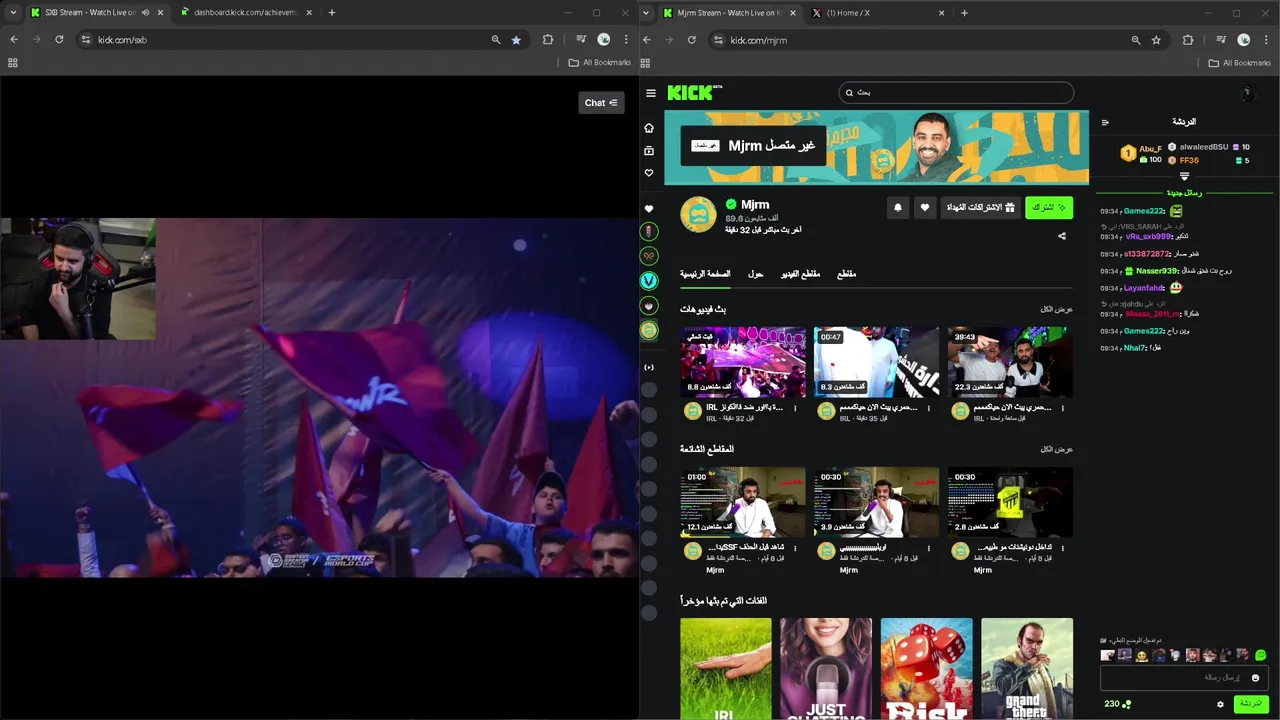Open the 01:00 popular clip thumbnail

[743, 502]
